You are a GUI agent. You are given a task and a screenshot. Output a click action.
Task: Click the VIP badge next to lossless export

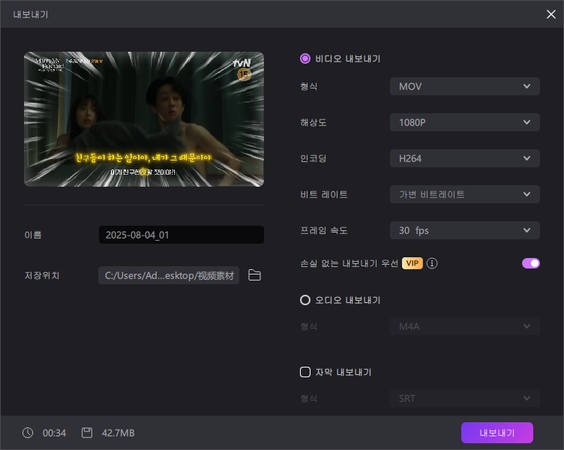412,263
